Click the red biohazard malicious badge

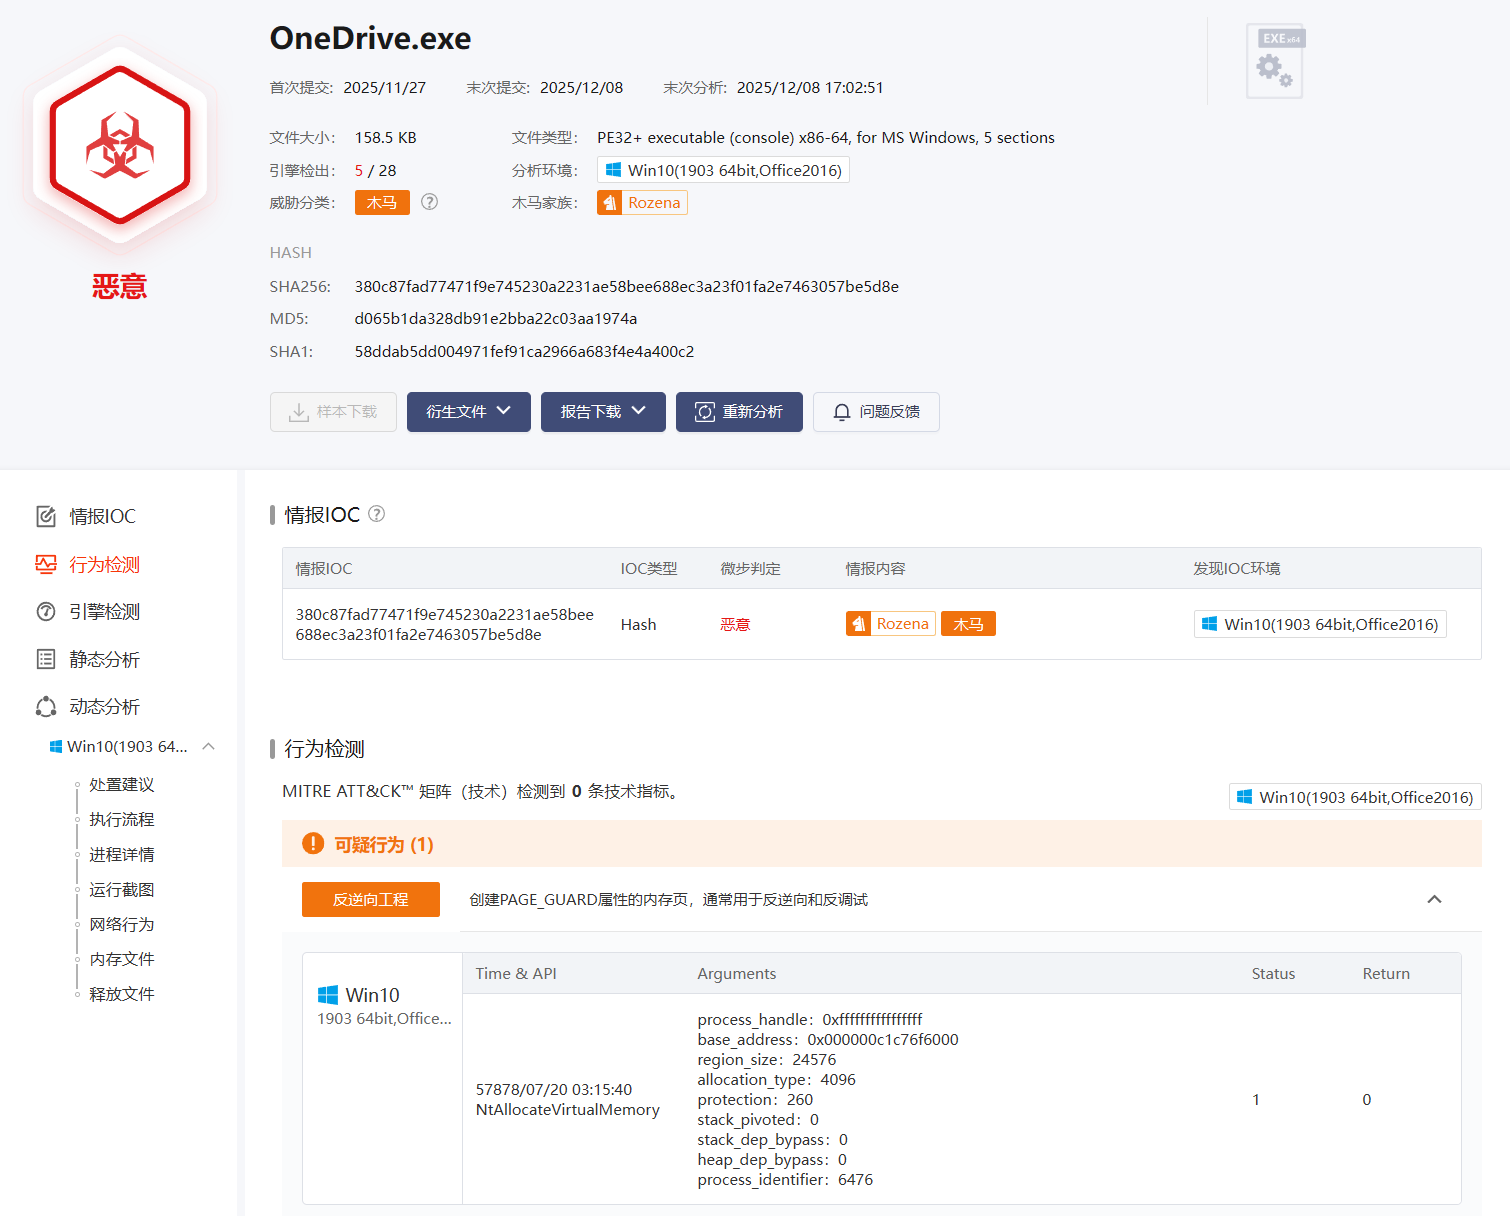(x=120, y=146)
